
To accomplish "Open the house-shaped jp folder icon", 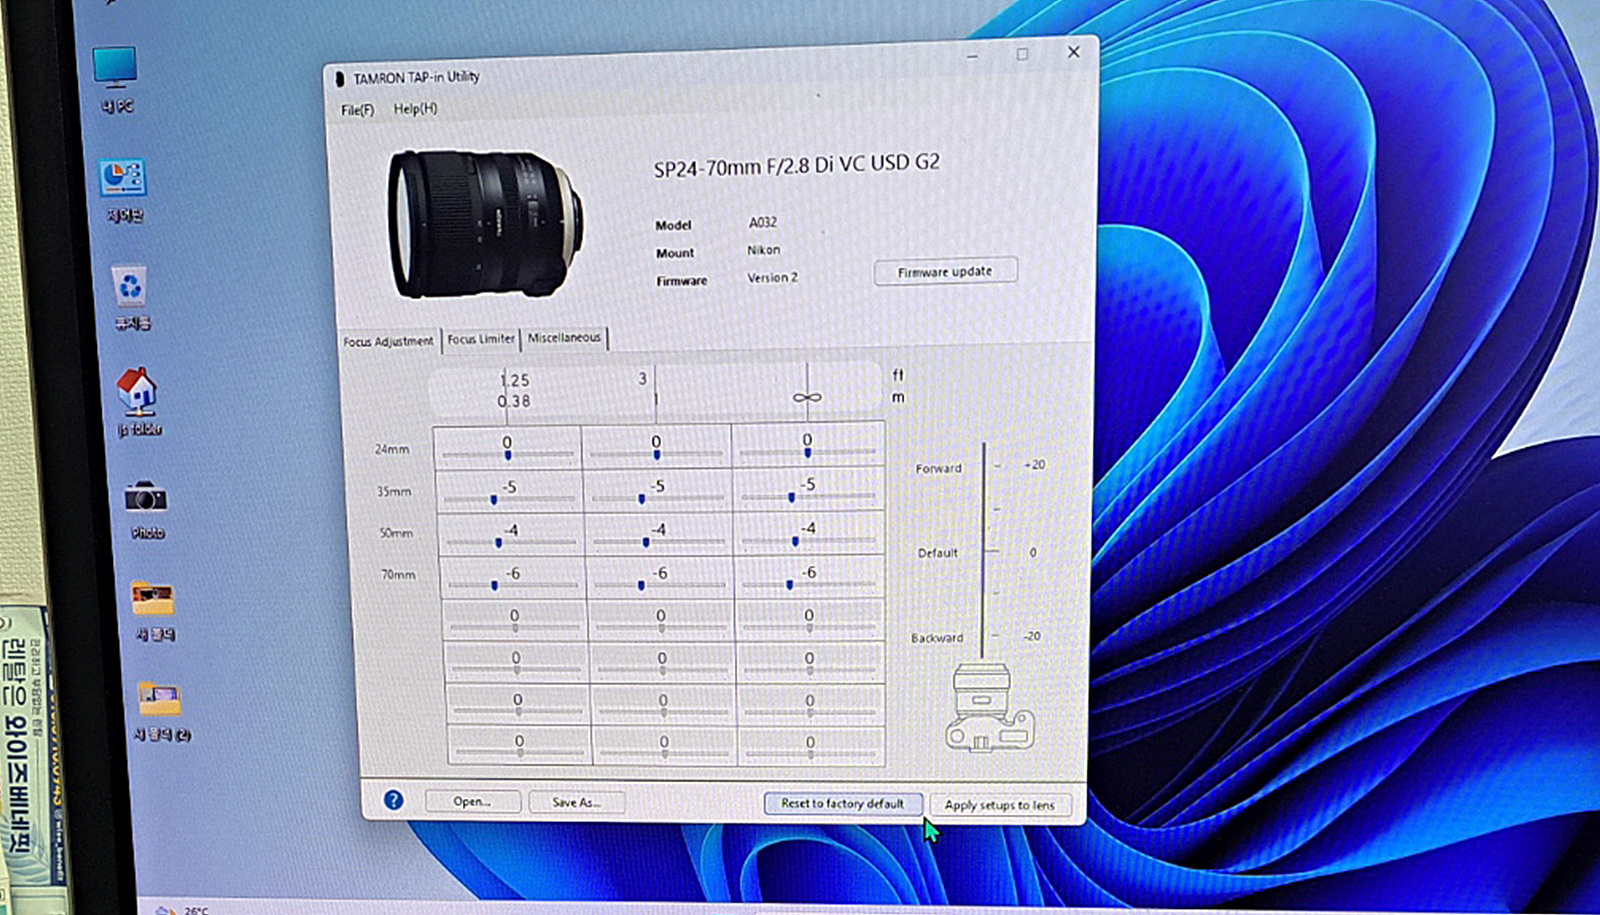I will pos(138,401).
